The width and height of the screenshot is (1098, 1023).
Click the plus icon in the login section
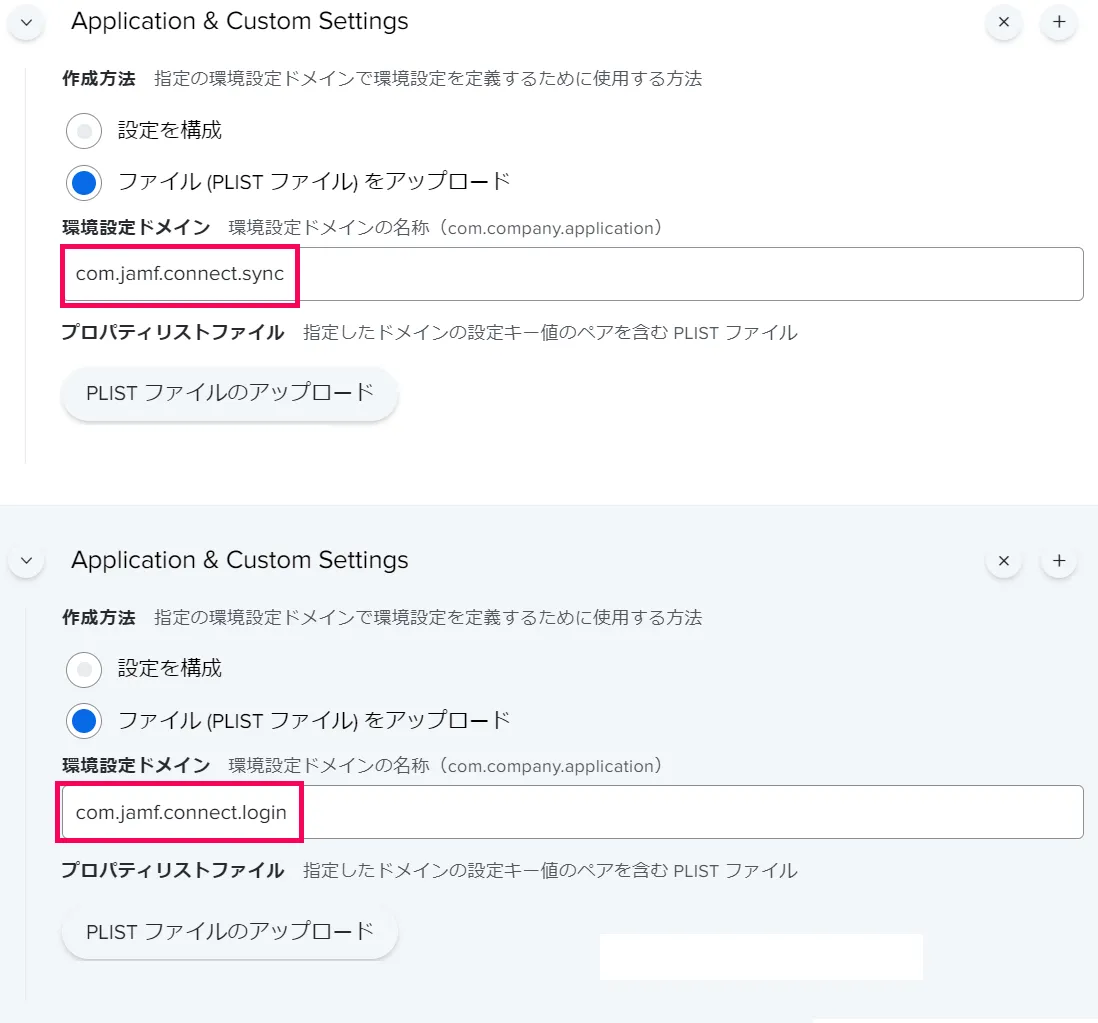1059,560
